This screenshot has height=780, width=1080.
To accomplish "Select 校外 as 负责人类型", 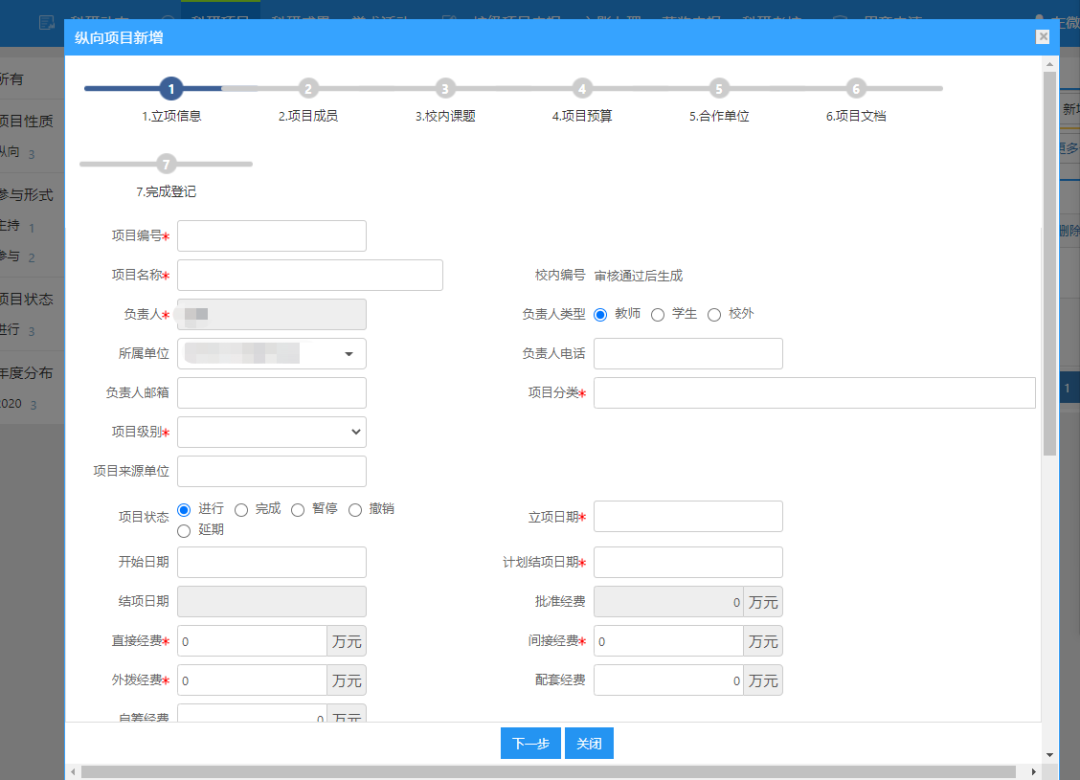I will click(714, 315).
